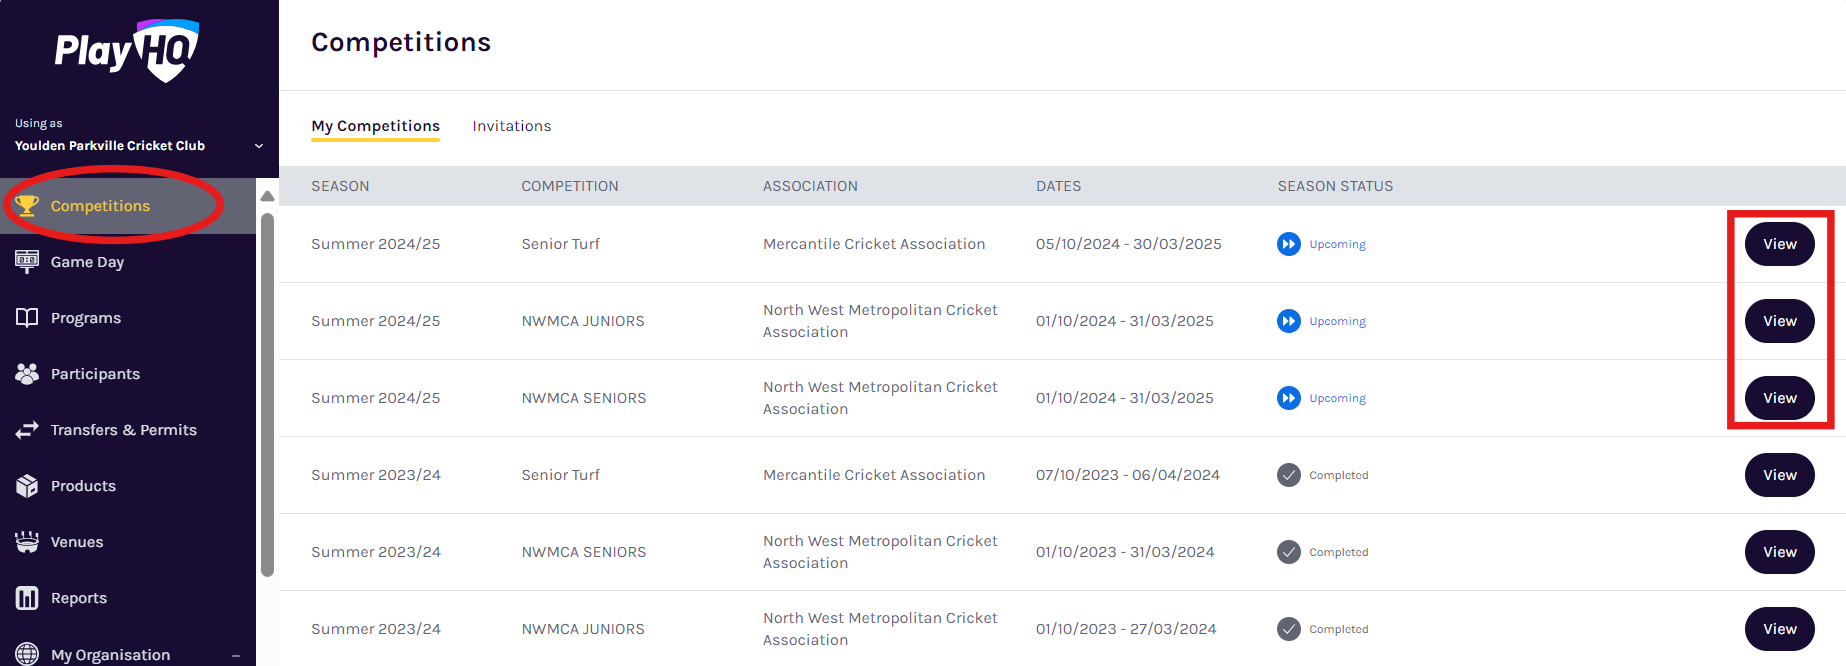
Task: Click the Completed label in Senior Turf row
Action: [x=1339, y=475]
